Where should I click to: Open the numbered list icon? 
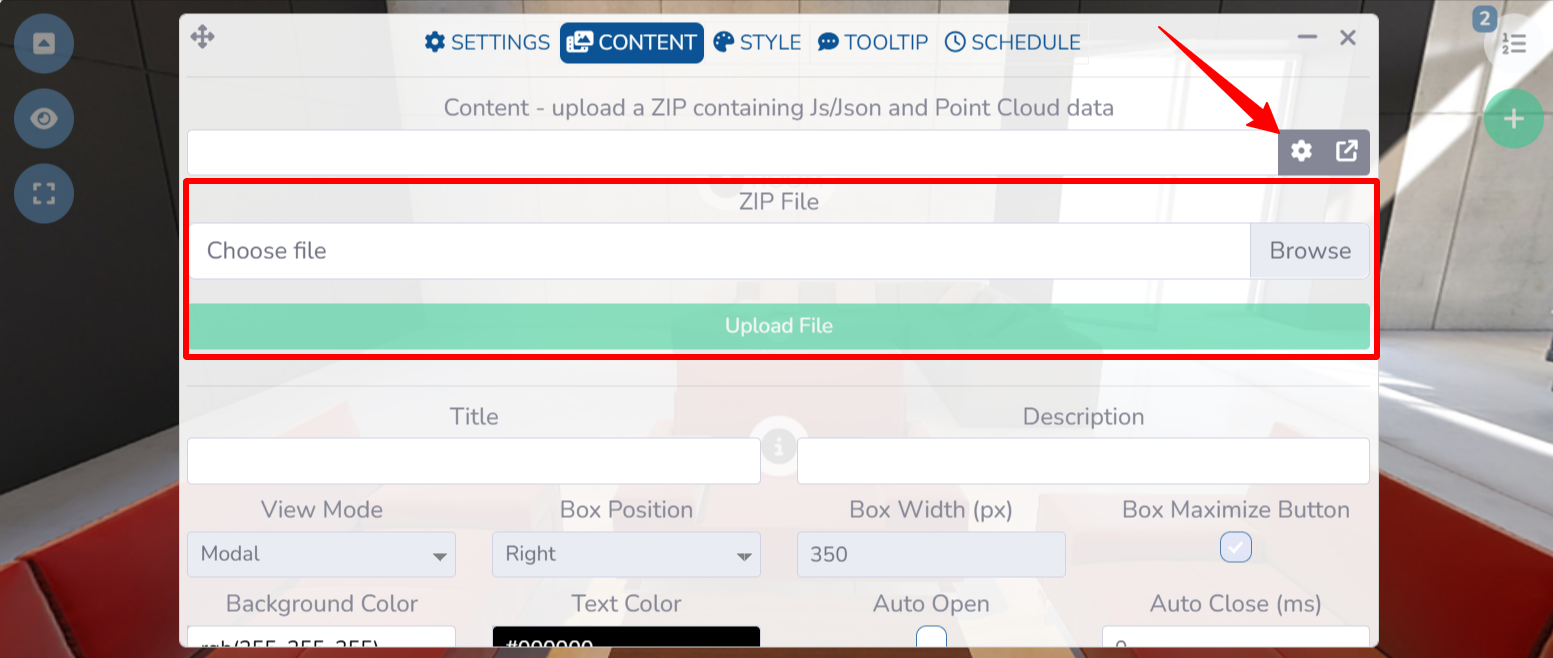pos(1513,44)
